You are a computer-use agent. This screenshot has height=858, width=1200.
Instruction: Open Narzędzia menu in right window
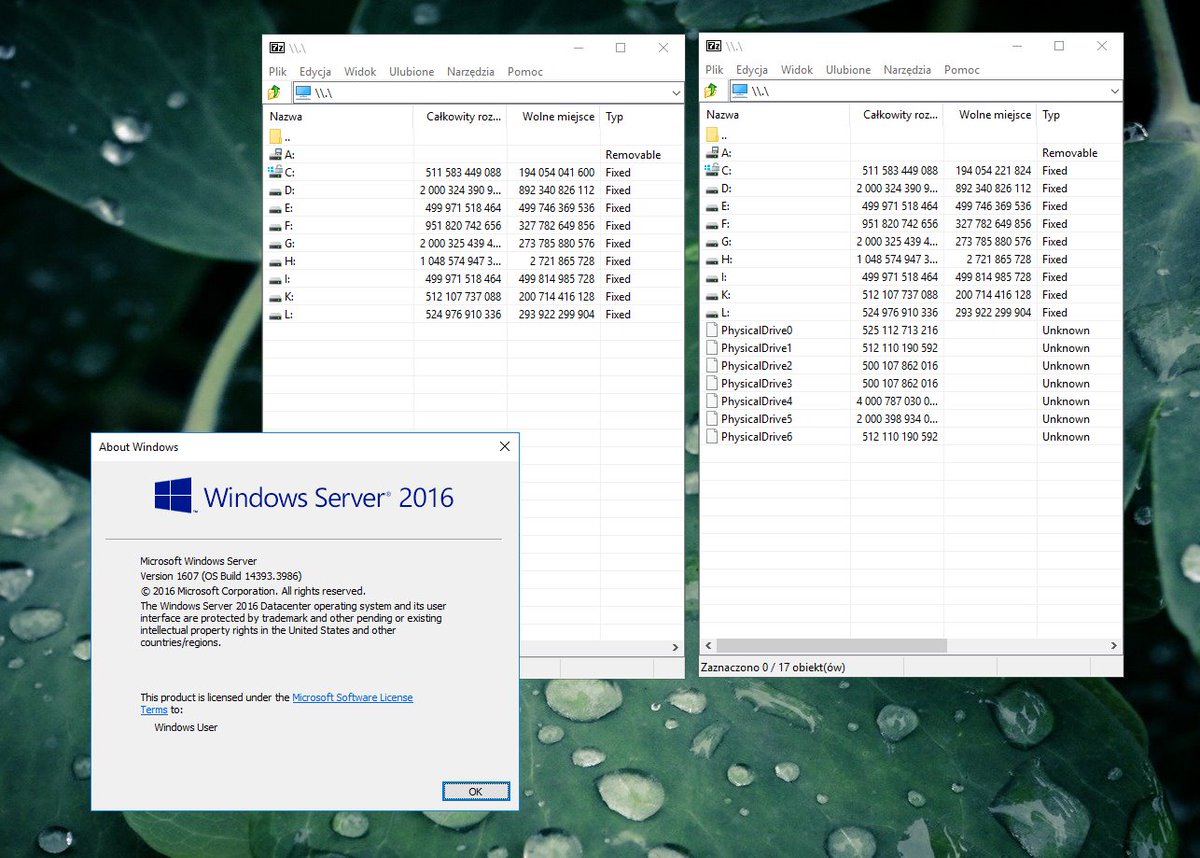[907, 70]
